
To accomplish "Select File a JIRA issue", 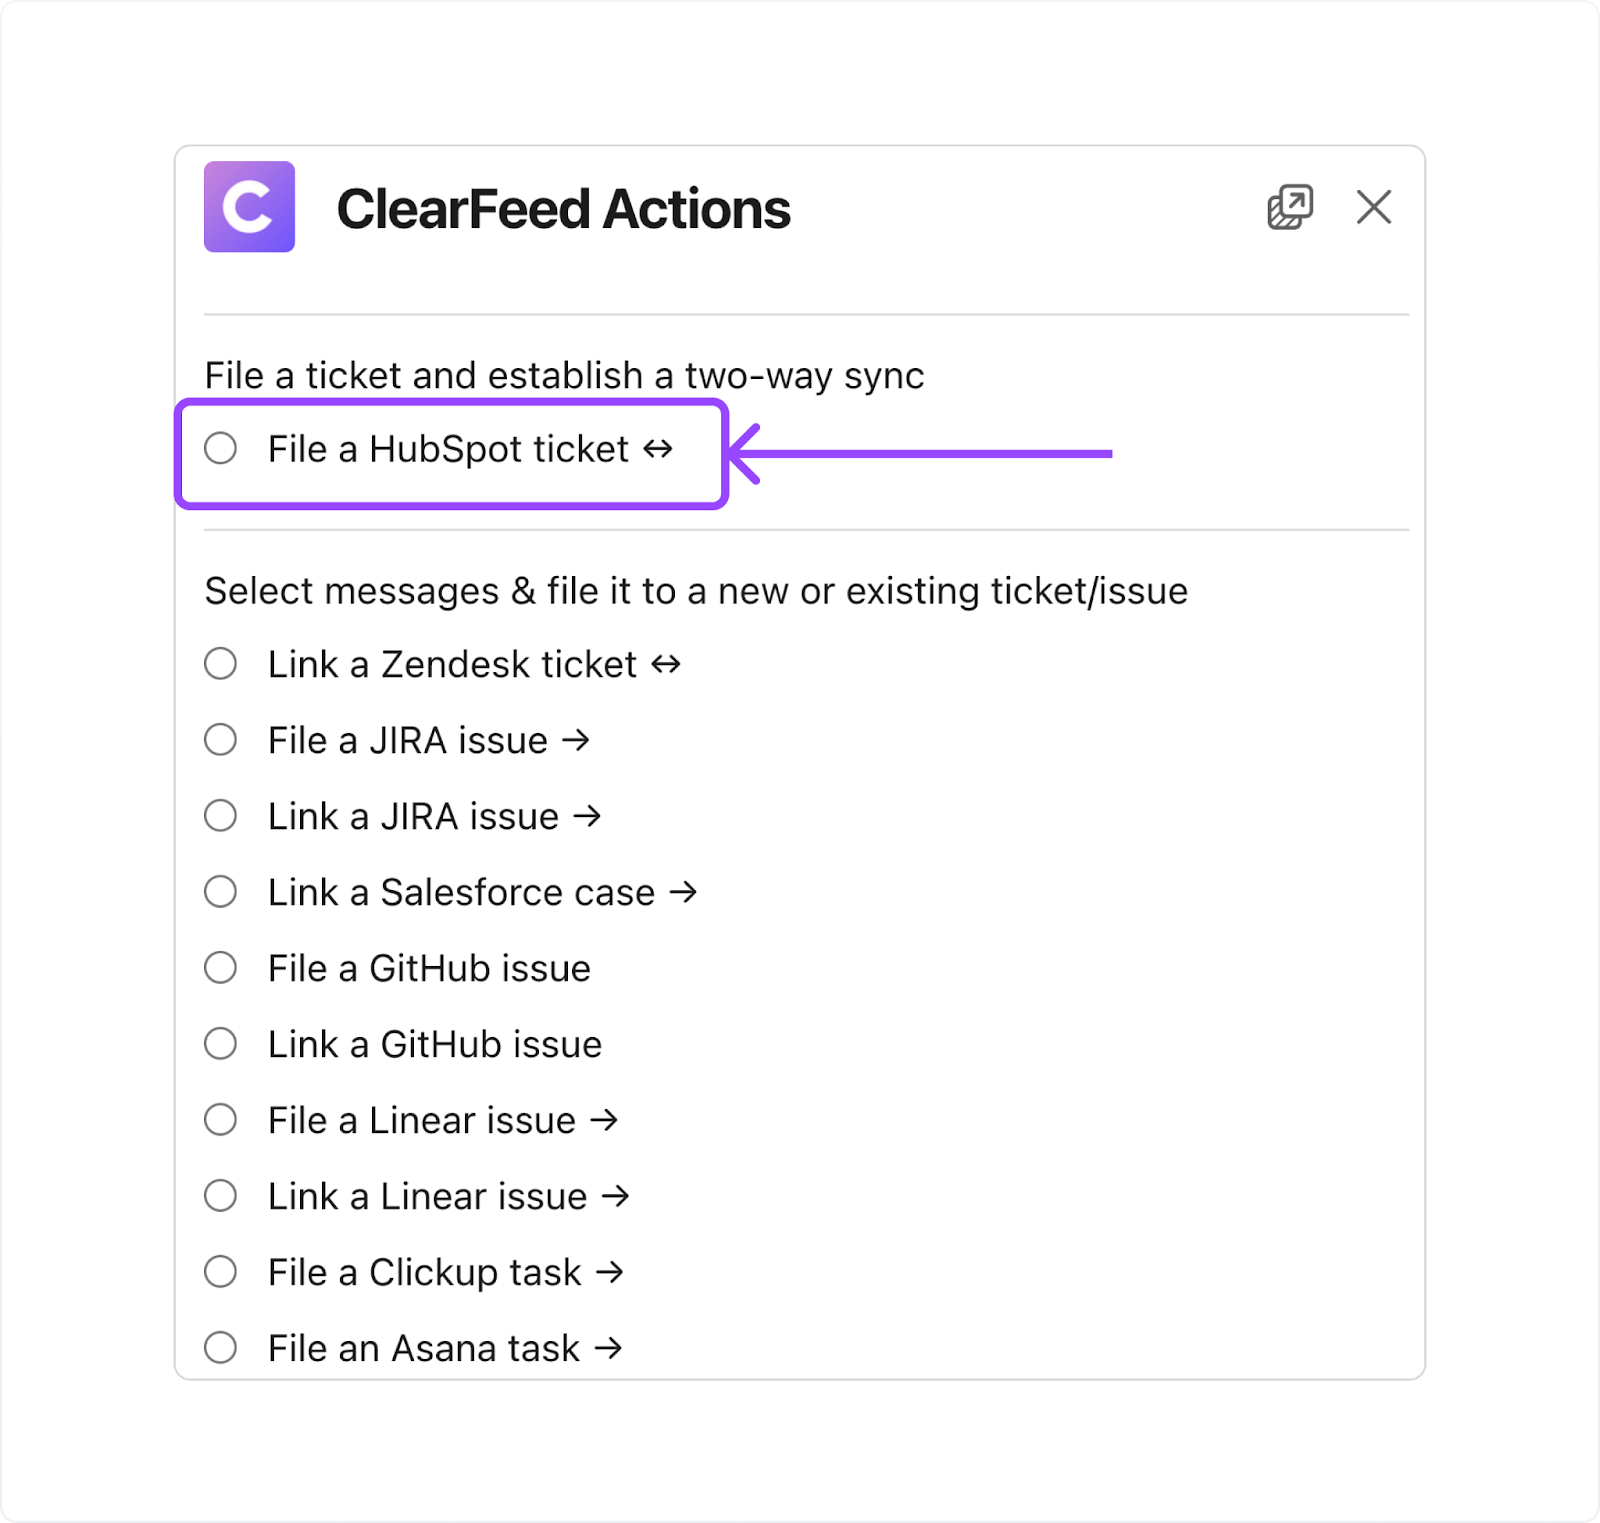I will (221, 740).
